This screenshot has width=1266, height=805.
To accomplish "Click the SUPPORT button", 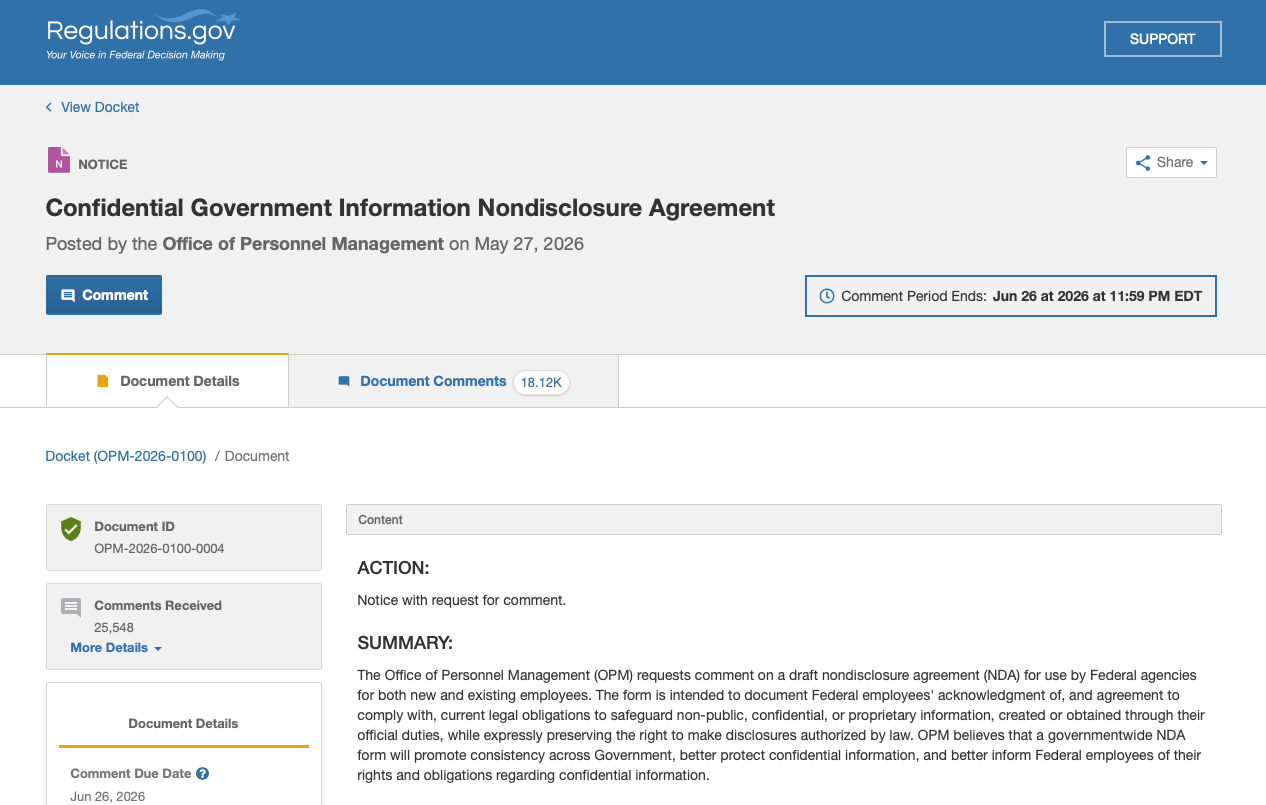I will pos(1162,39).
